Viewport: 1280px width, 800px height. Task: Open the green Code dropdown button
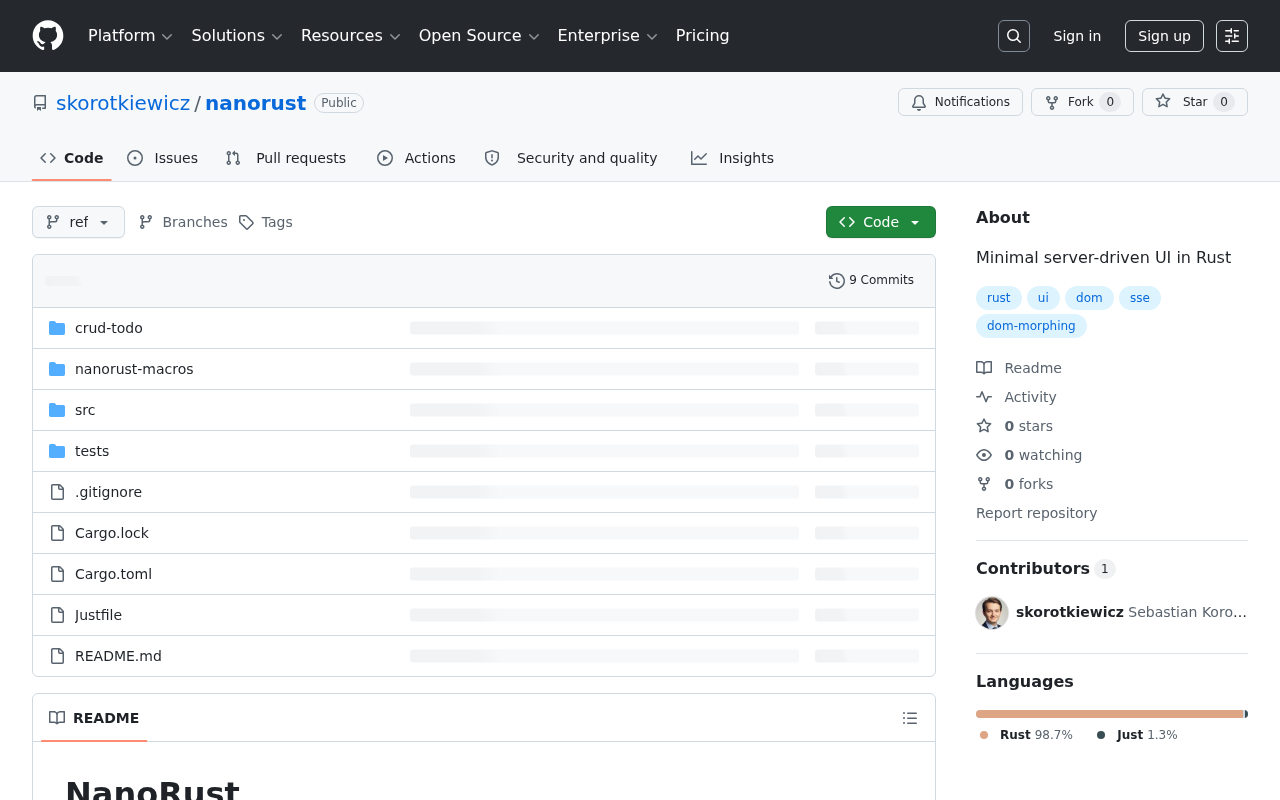tap(881, 222)
